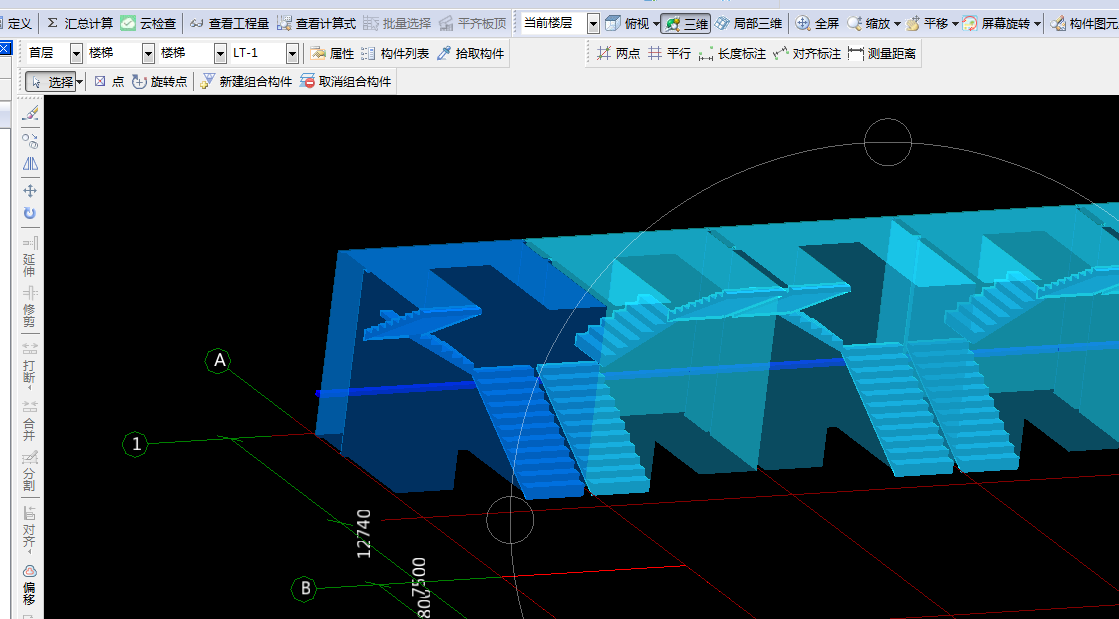The height and width of the screenshot is (619, 1119).
Task: Click axis bubble A in the viewport
Action: pos(219,361)
